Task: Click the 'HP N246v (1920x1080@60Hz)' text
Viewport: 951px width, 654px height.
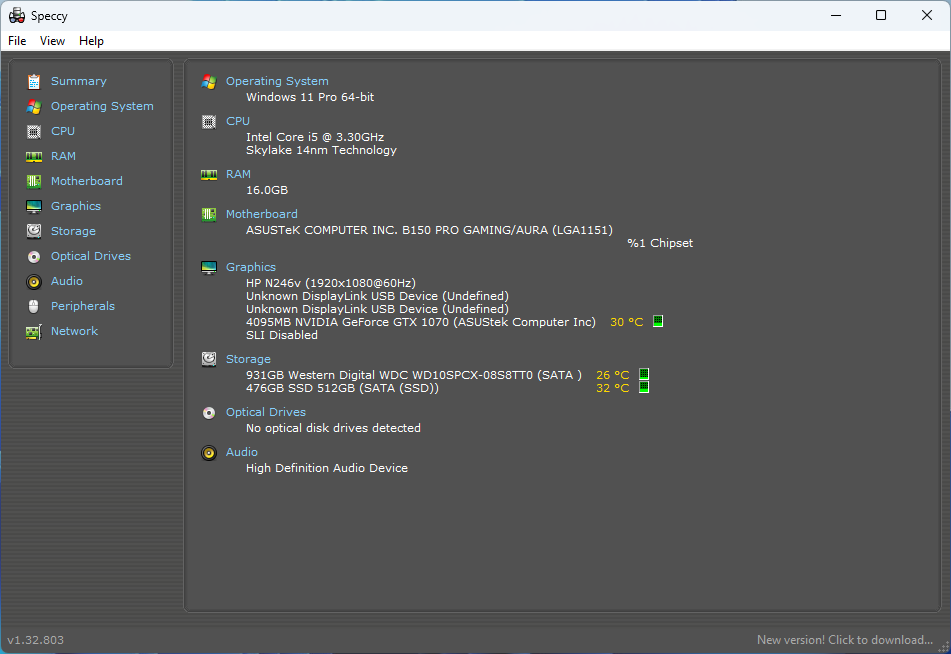Action: point(331,283)
